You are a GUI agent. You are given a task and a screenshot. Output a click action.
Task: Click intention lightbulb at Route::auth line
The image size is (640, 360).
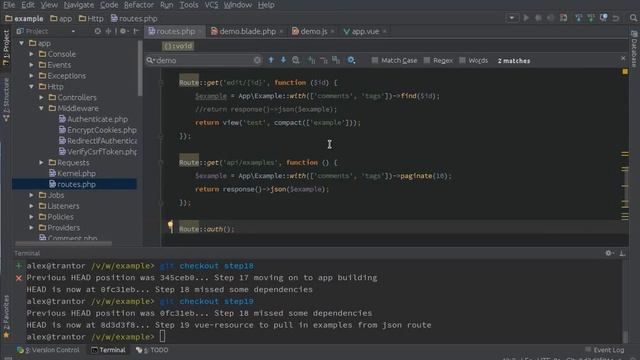point(170,226)
